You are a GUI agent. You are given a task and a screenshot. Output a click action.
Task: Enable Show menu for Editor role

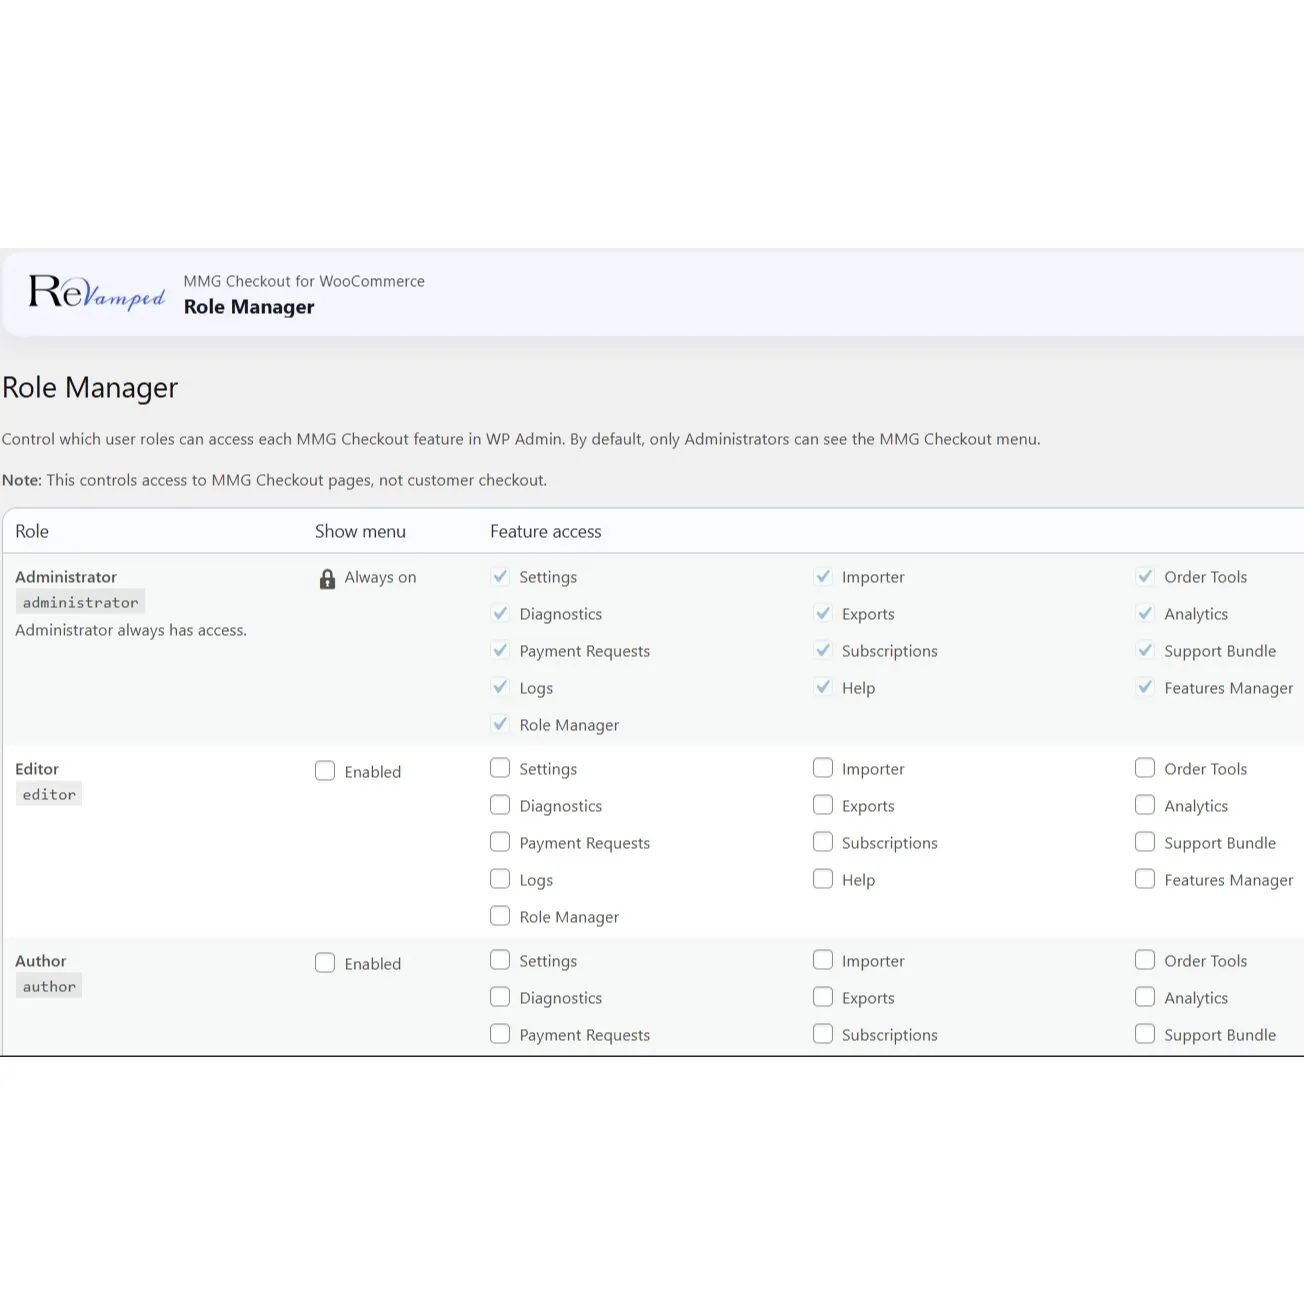325,771
